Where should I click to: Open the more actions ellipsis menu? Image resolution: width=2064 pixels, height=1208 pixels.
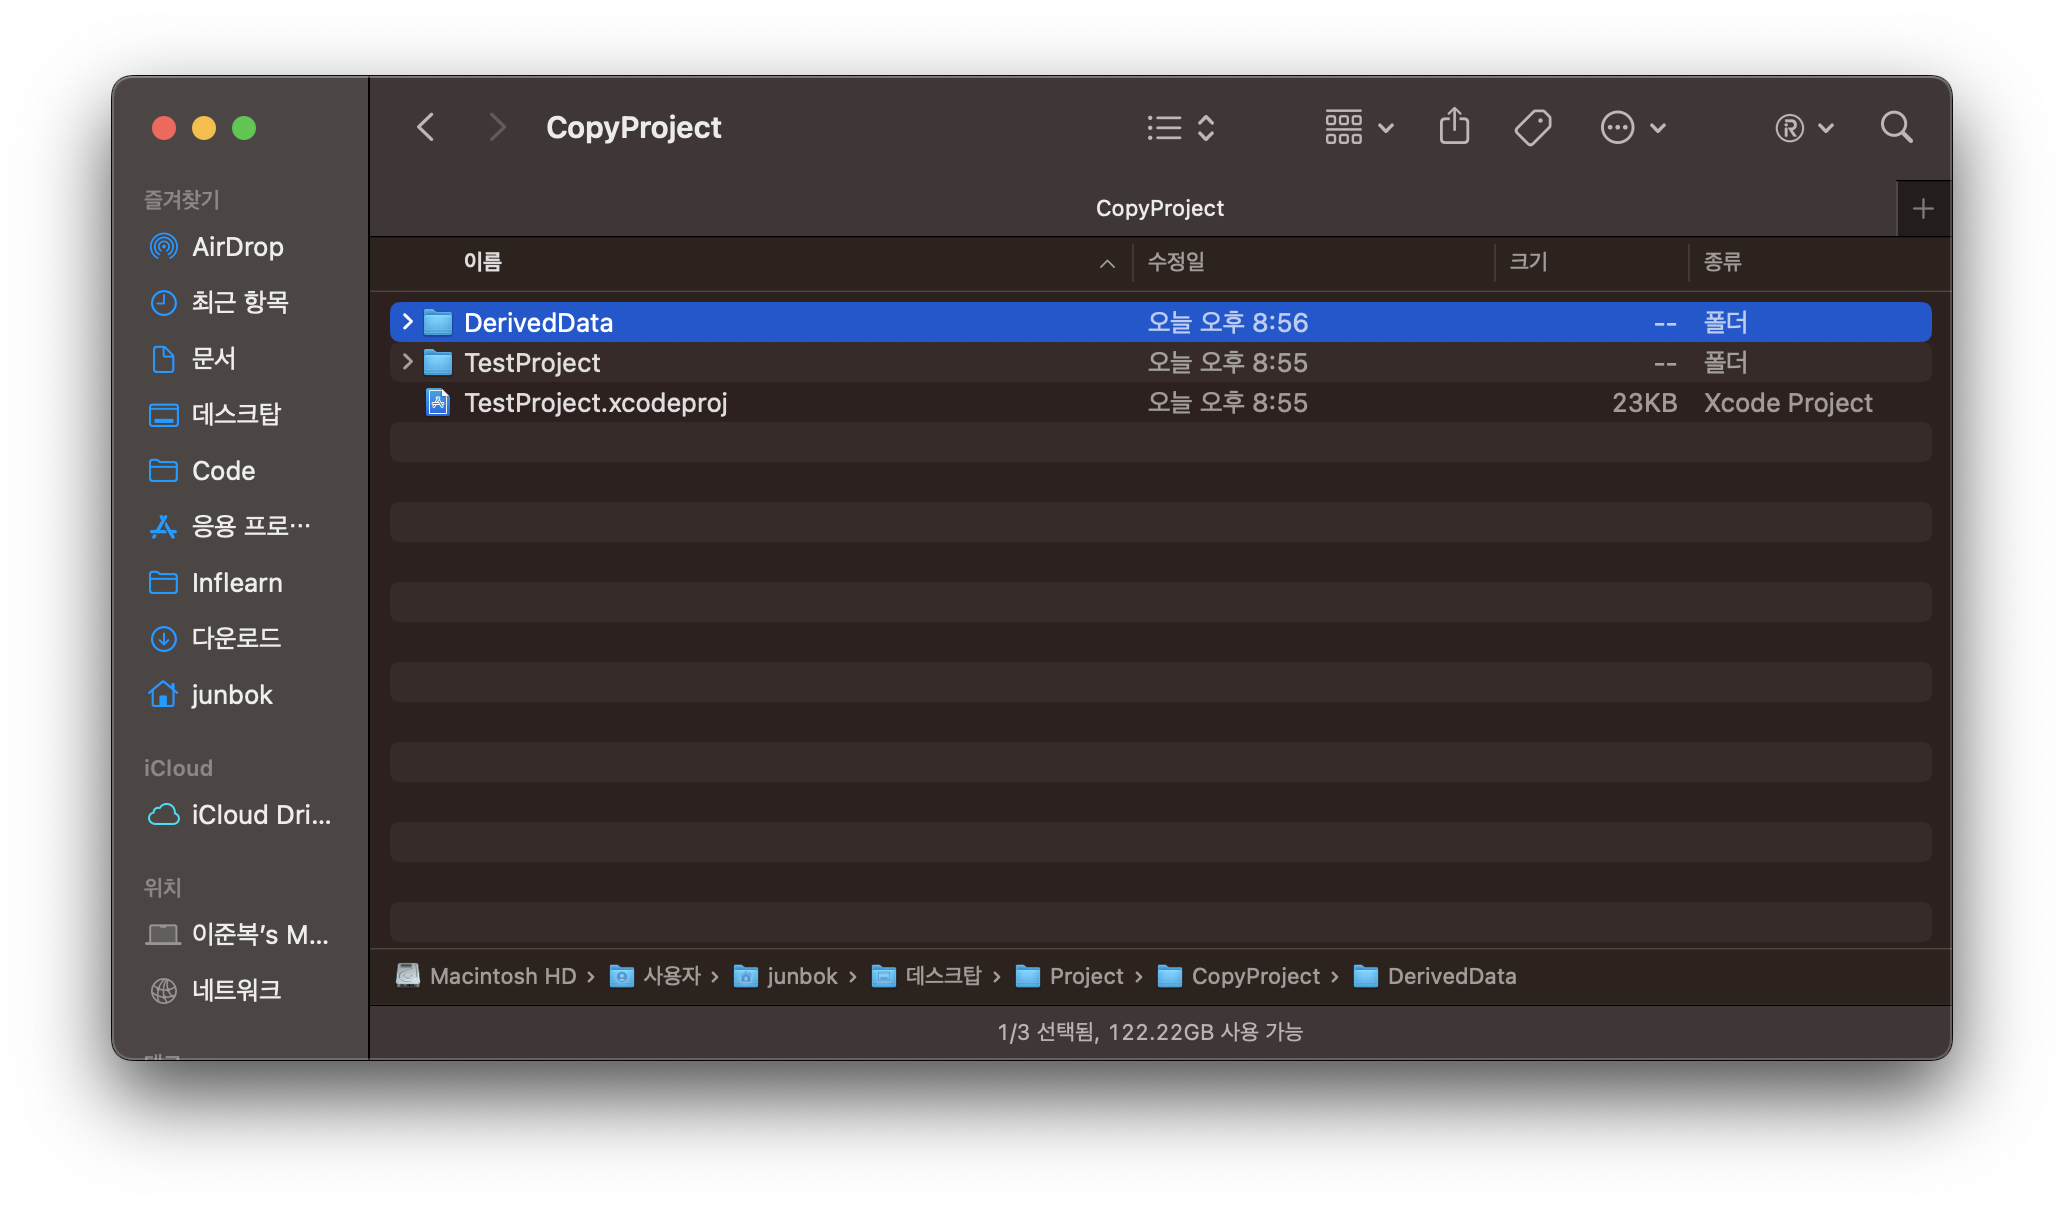pos(1632,127)
